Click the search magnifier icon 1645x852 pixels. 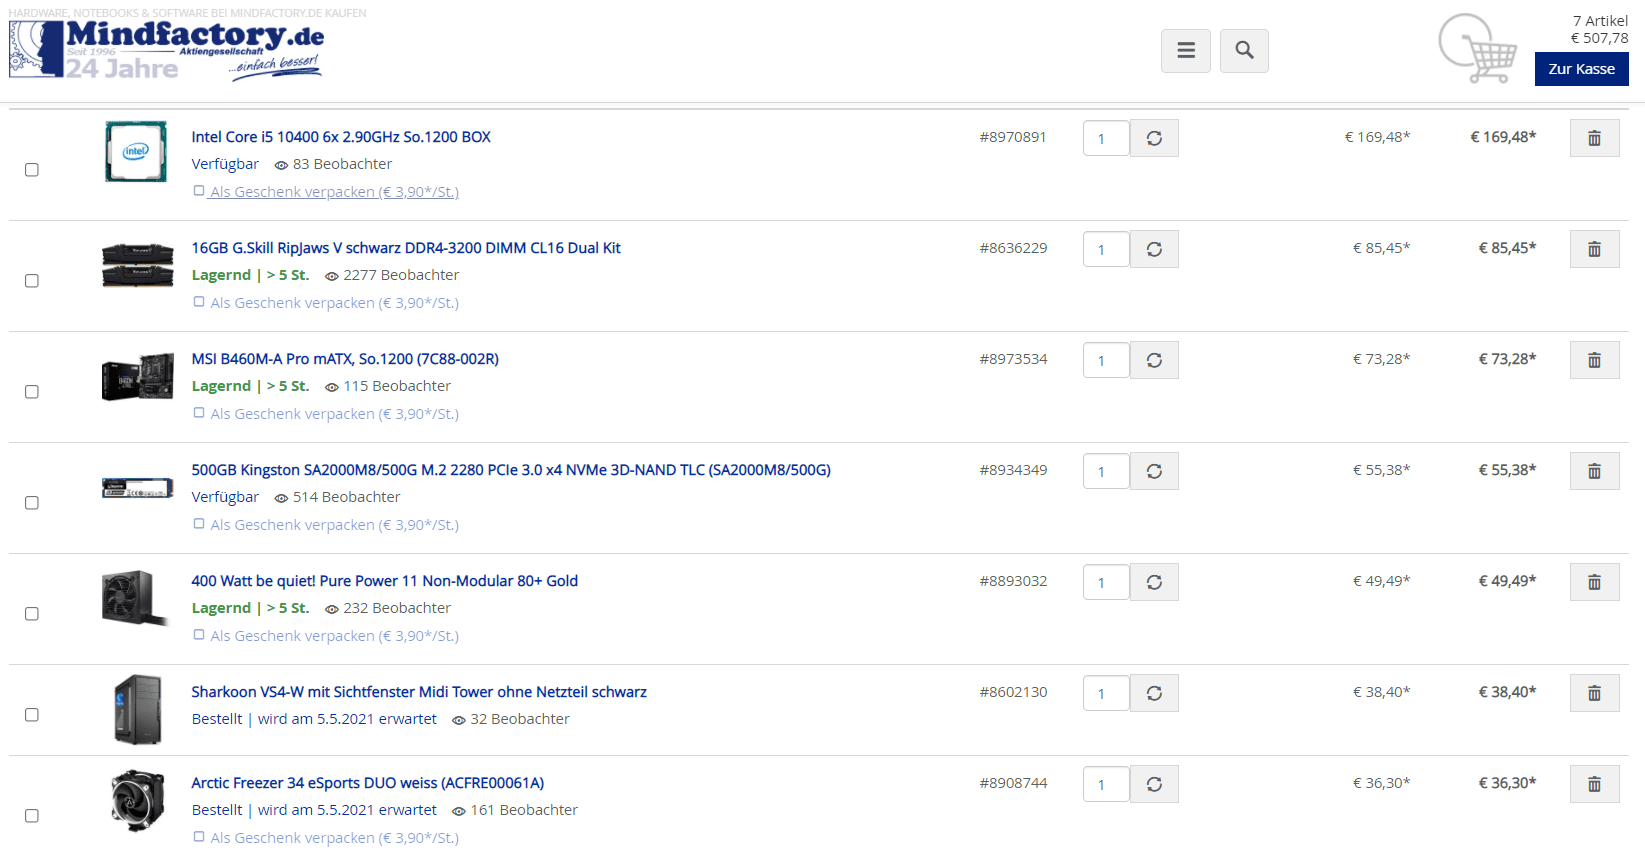1244,51
